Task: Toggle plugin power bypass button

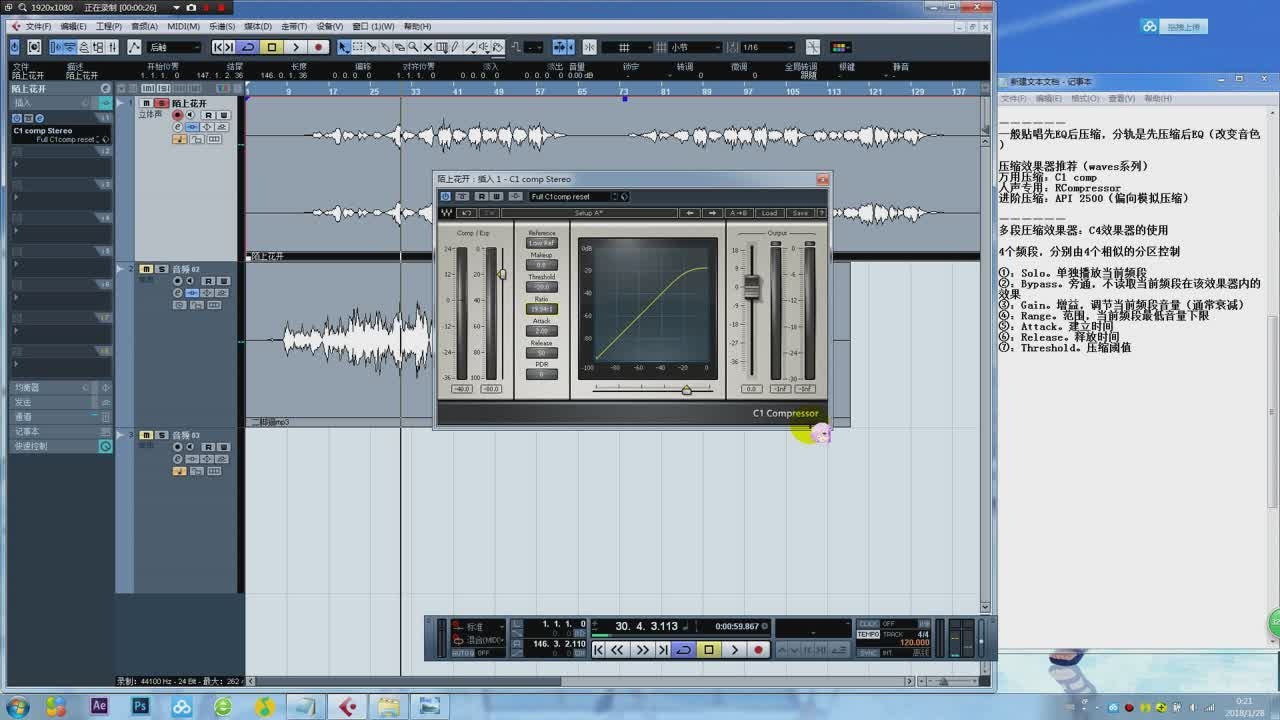Action: (445, 197)
